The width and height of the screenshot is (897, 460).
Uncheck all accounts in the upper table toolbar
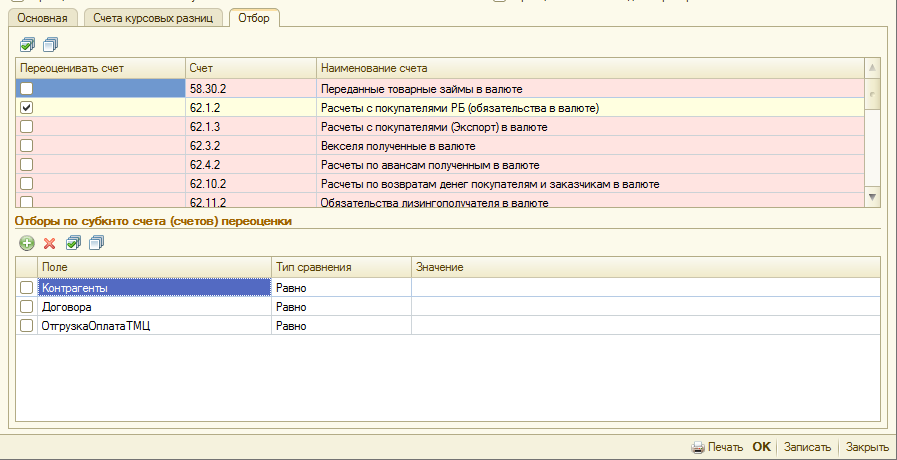point(51,44)
